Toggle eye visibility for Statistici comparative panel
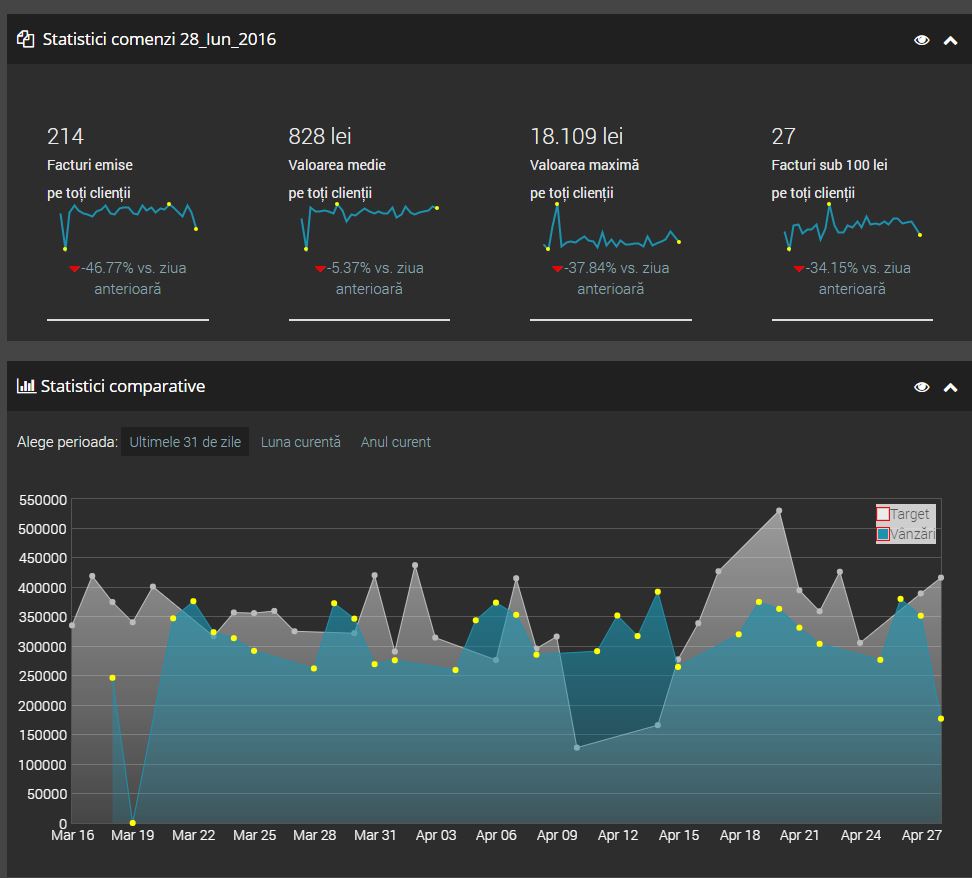The image size is (972, 878). click(x=921, y=387)
